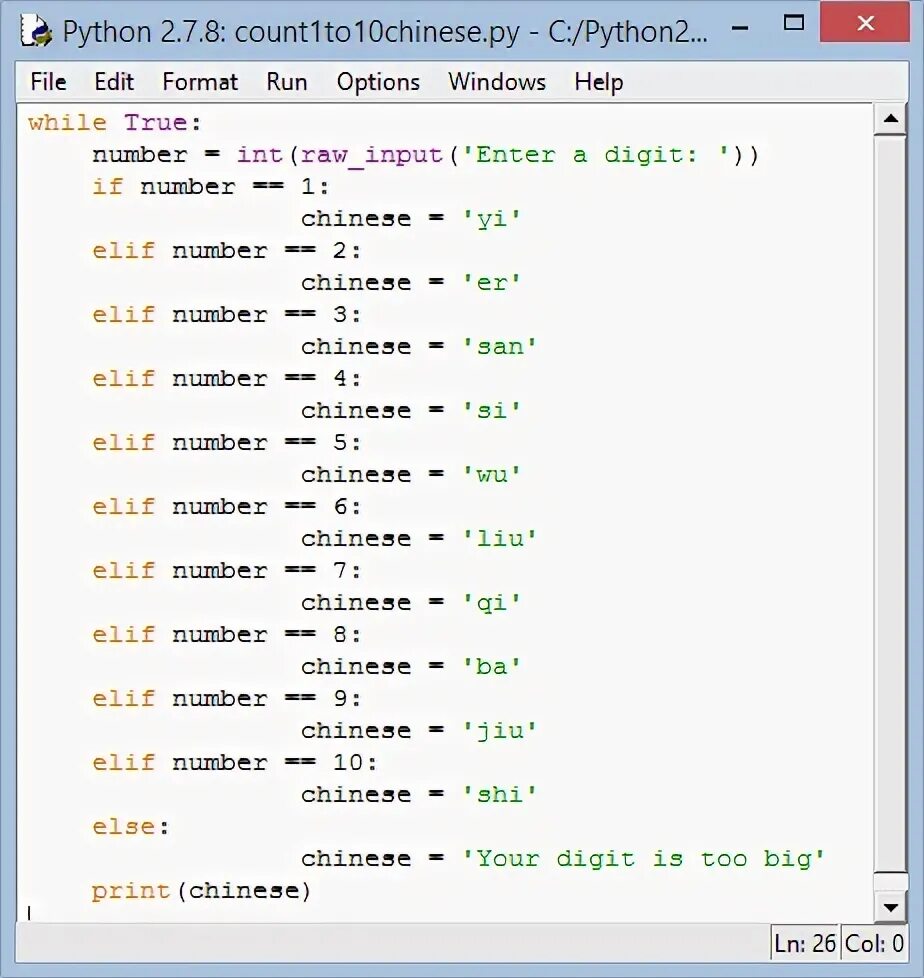
Task: Click the 'elif number == 7:' line
Action: [226, 570]
